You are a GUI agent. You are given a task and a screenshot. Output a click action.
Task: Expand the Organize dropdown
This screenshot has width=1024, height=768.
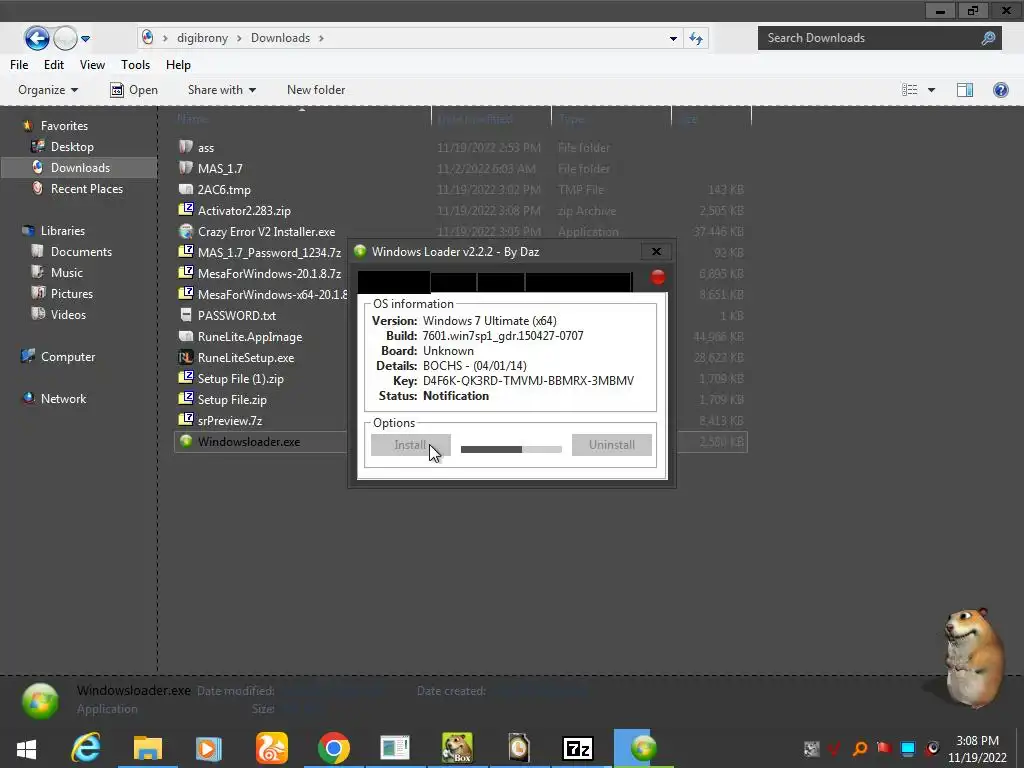[48, 89]
